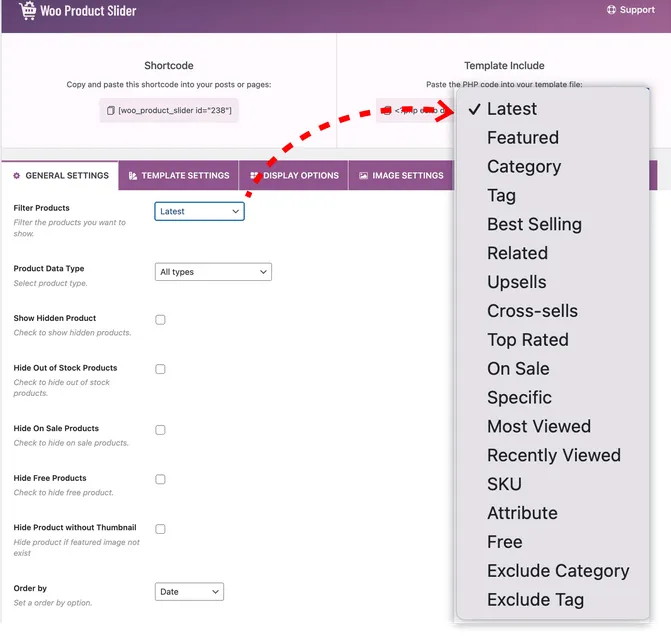Enable Hide On Sale Products checkbox
Screen dimensions: 671x636
pos(160,430)
